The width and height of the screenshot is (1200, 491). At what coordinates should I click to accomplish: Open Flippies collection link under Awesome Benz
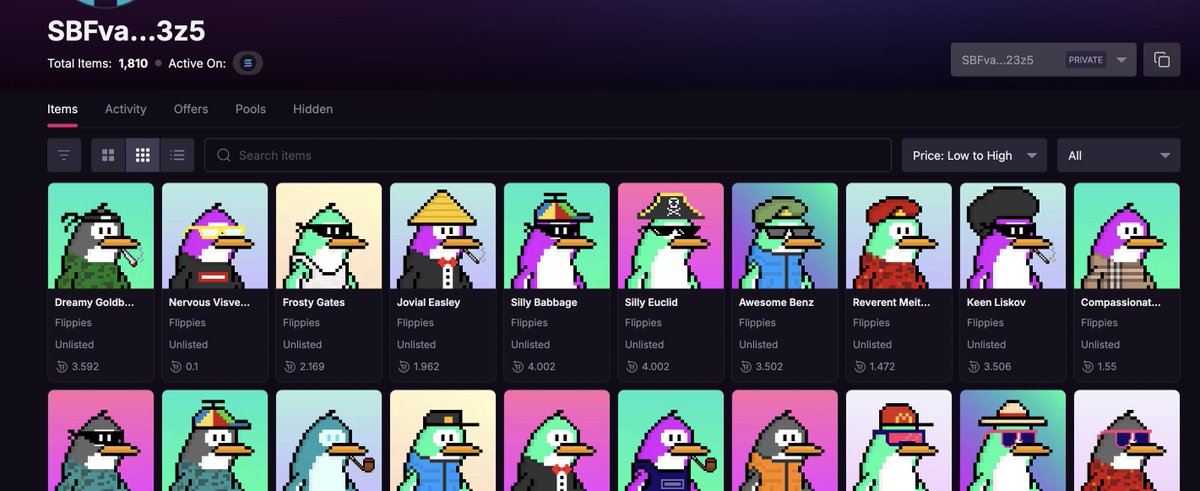[758, 323]
